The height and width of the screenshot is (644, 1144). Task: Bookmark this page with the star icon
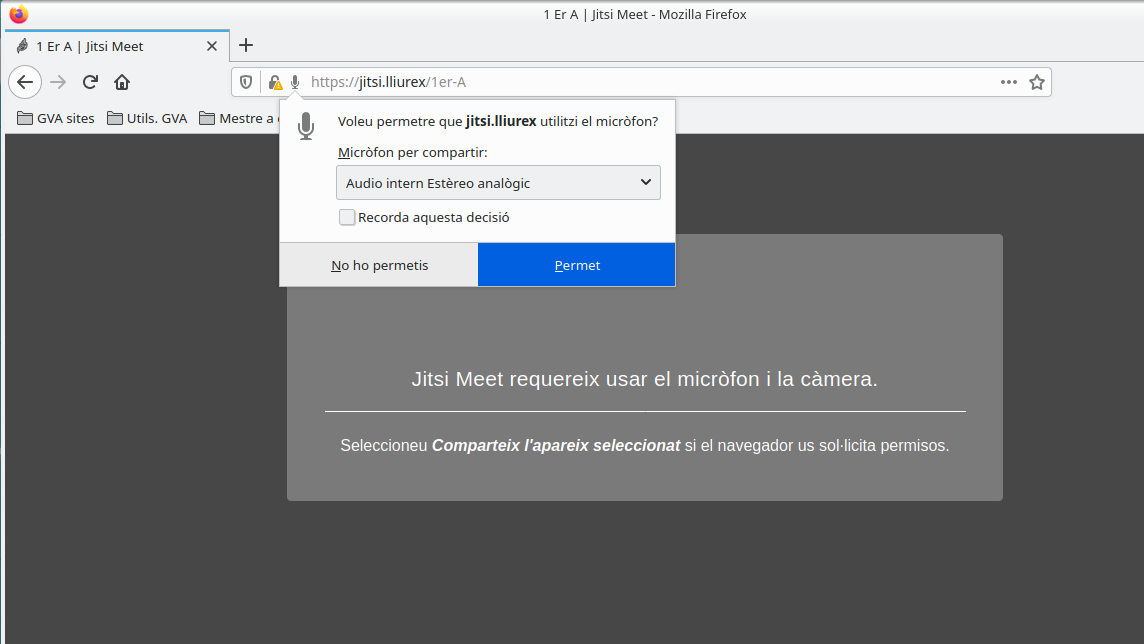pyautogui.click(x=1037, y=82)
